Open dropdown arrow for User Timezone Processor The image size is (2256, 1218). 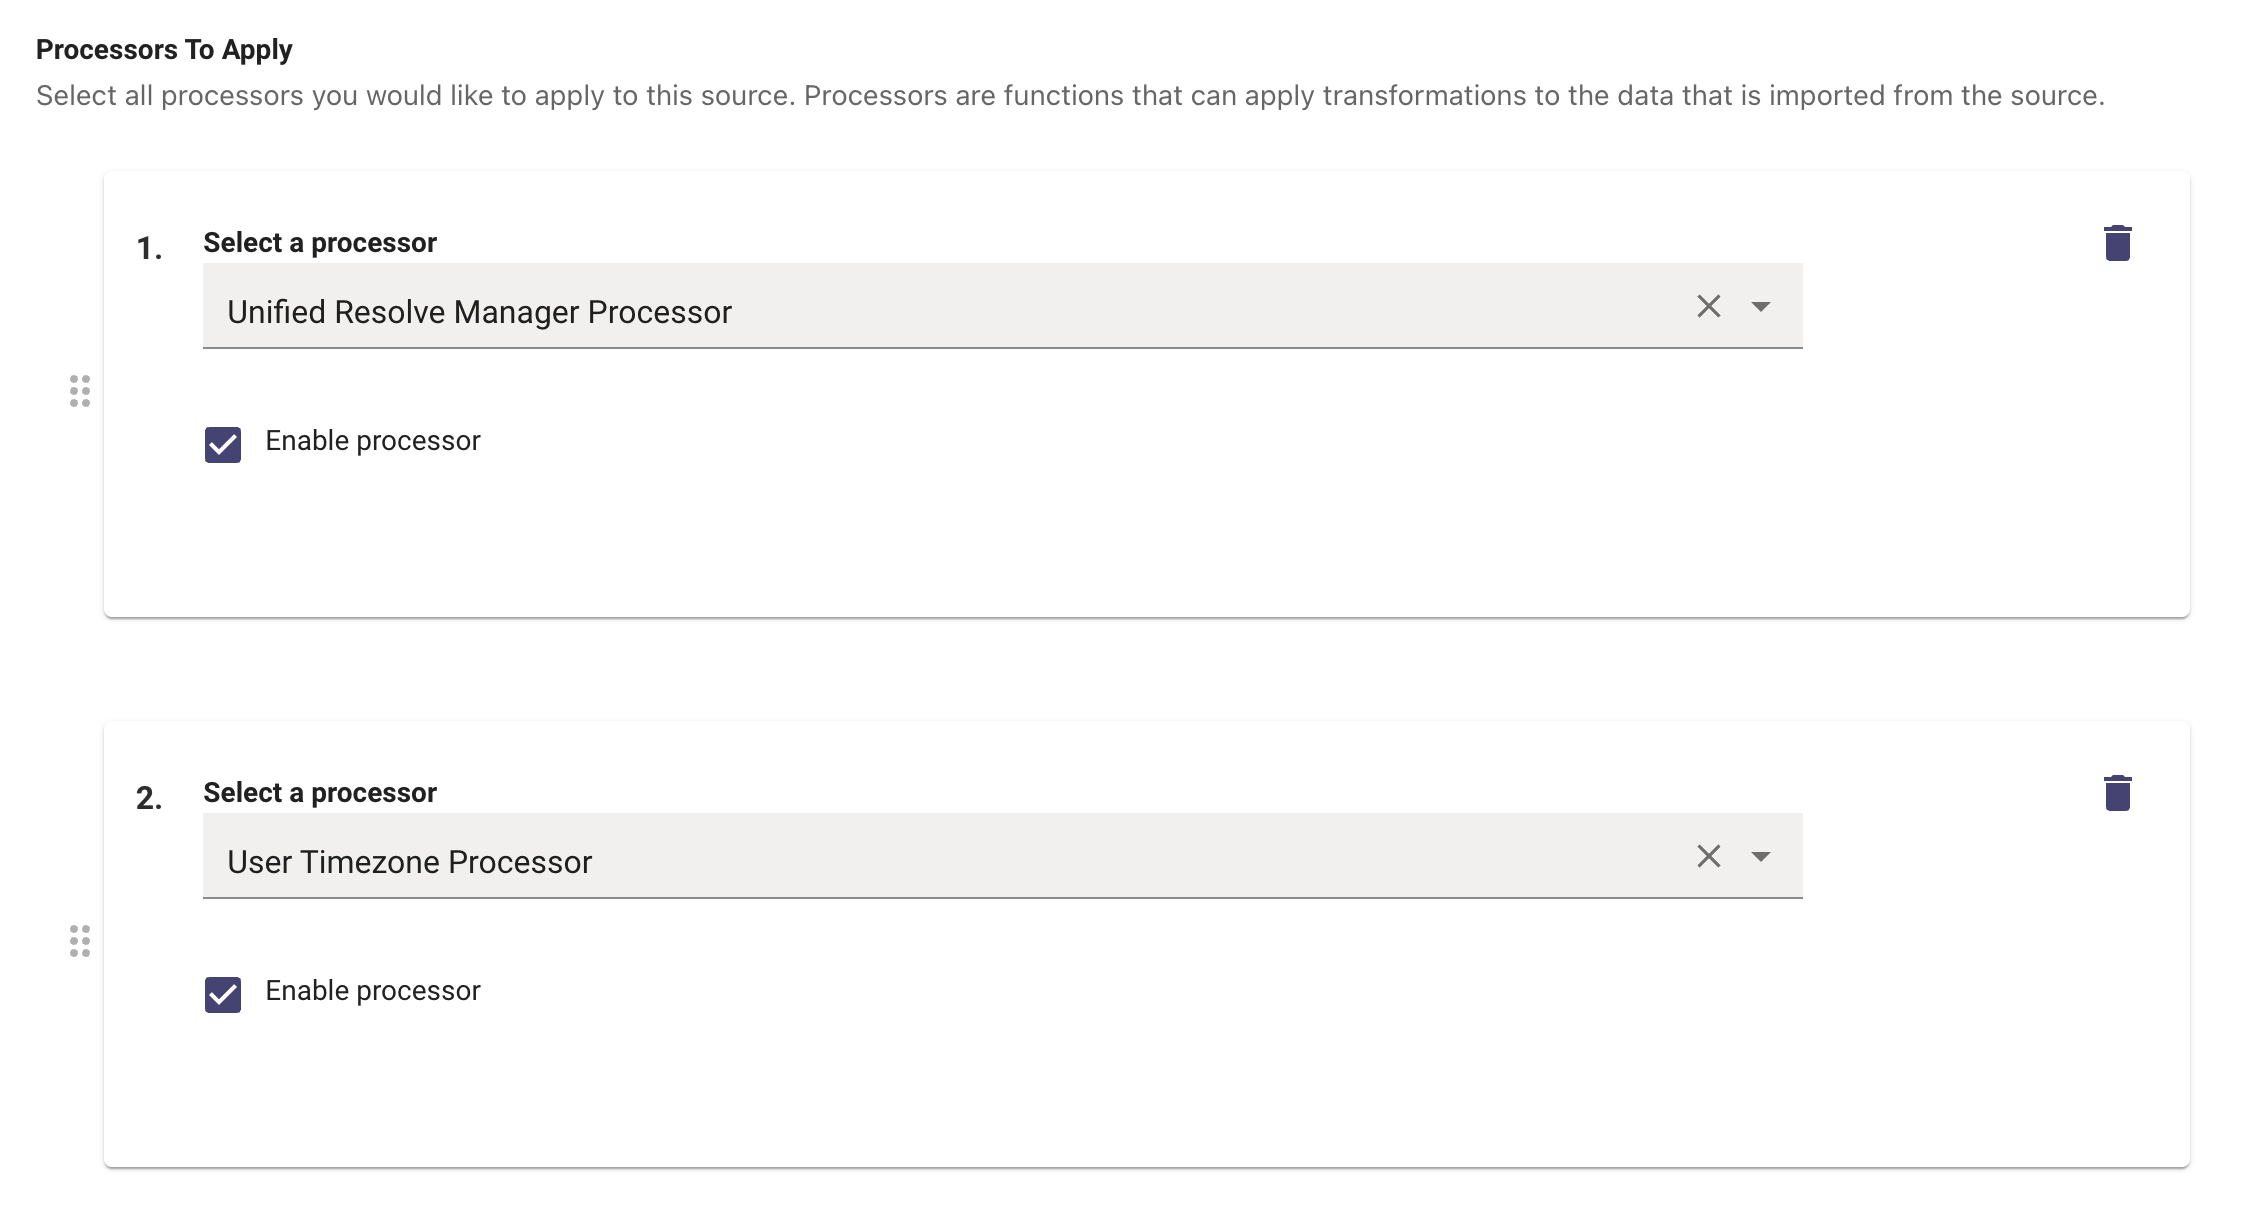click(1761, 856)
